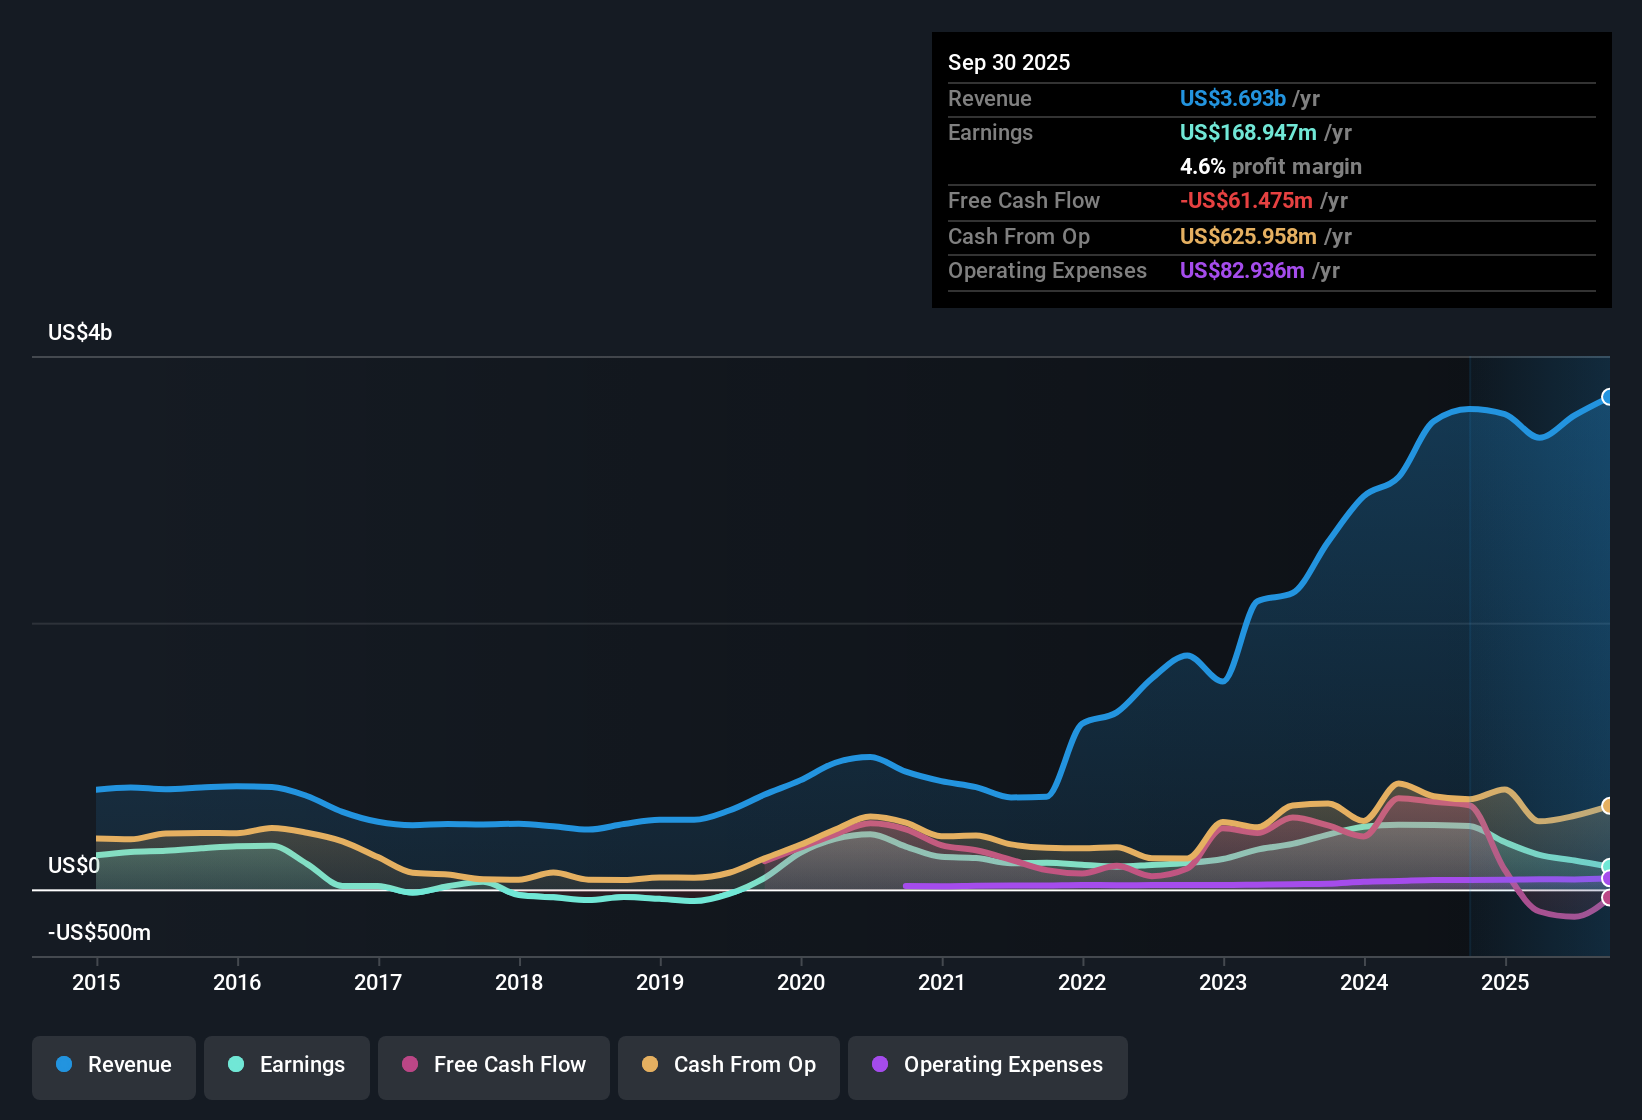Image resolution: width=1642 pixels, height=1120 pixels.
Task: Click the 4.6% profit margin text
Action: point(1271,167)
